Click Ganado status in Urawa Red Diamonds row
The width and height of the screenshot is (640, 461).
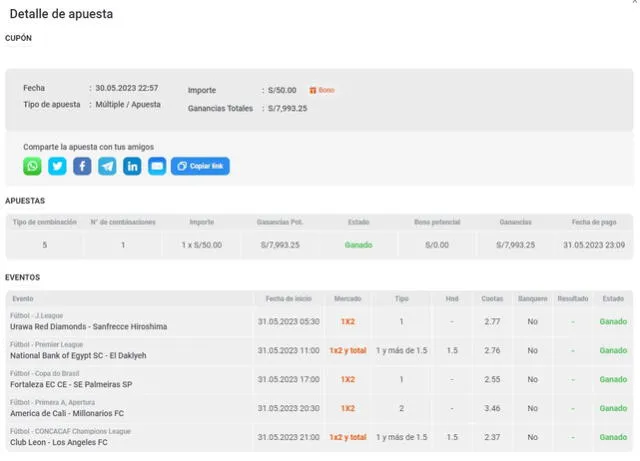coord(613,322)
